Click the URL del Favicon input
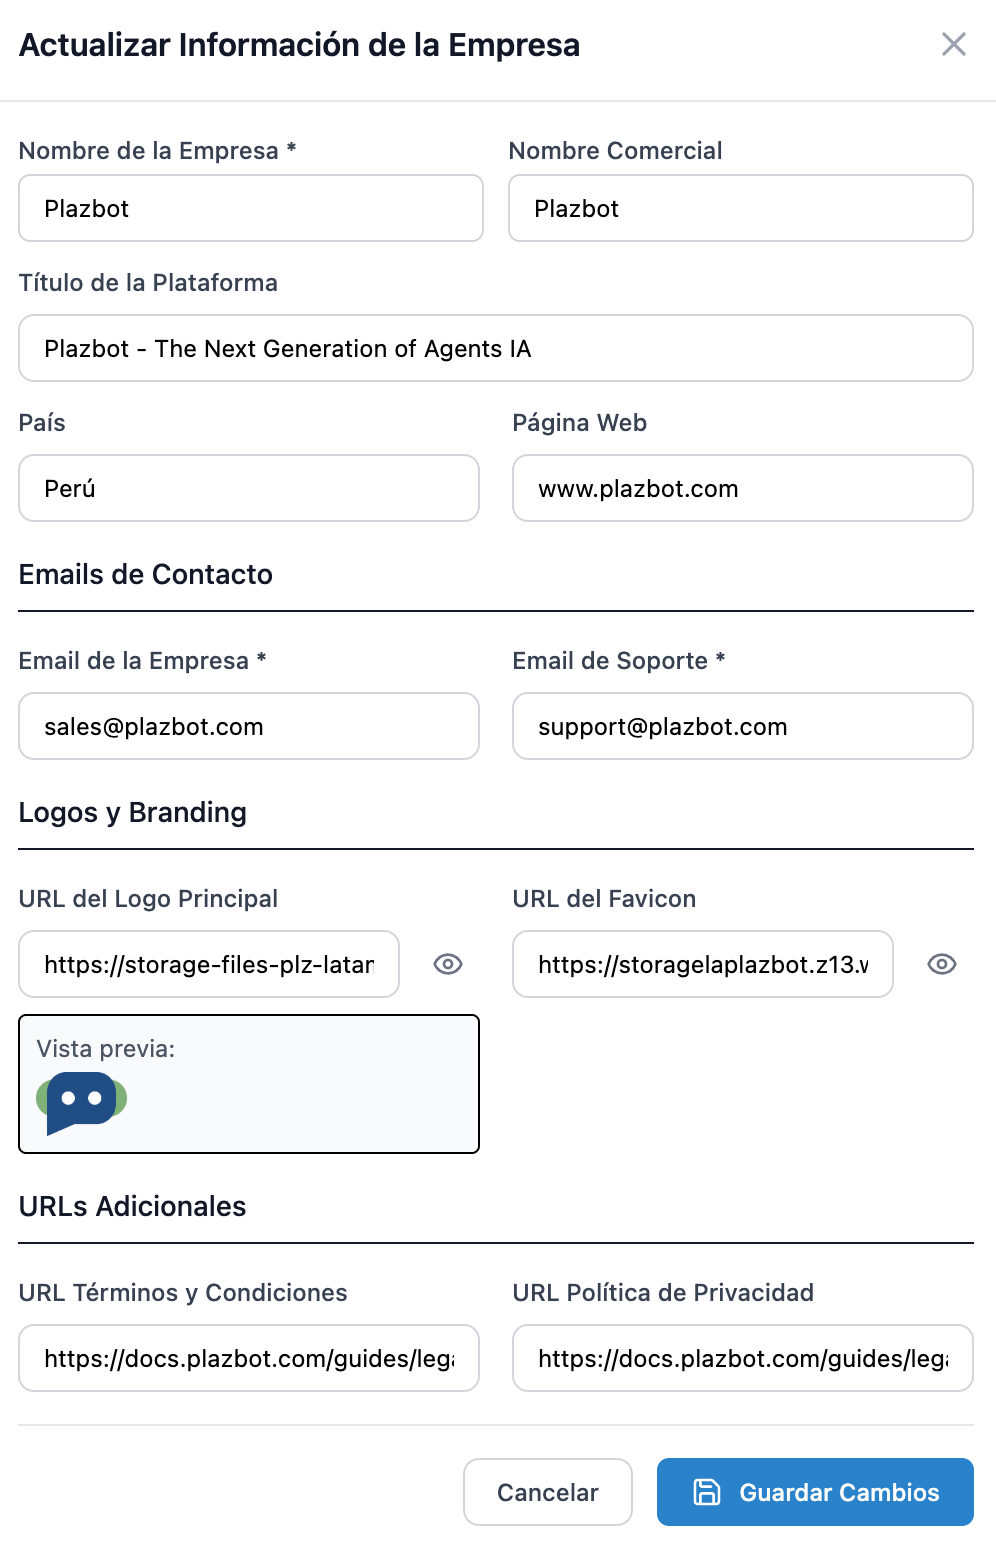Image resolution: width=996 pixels, height=1546 pixels. 703,964
